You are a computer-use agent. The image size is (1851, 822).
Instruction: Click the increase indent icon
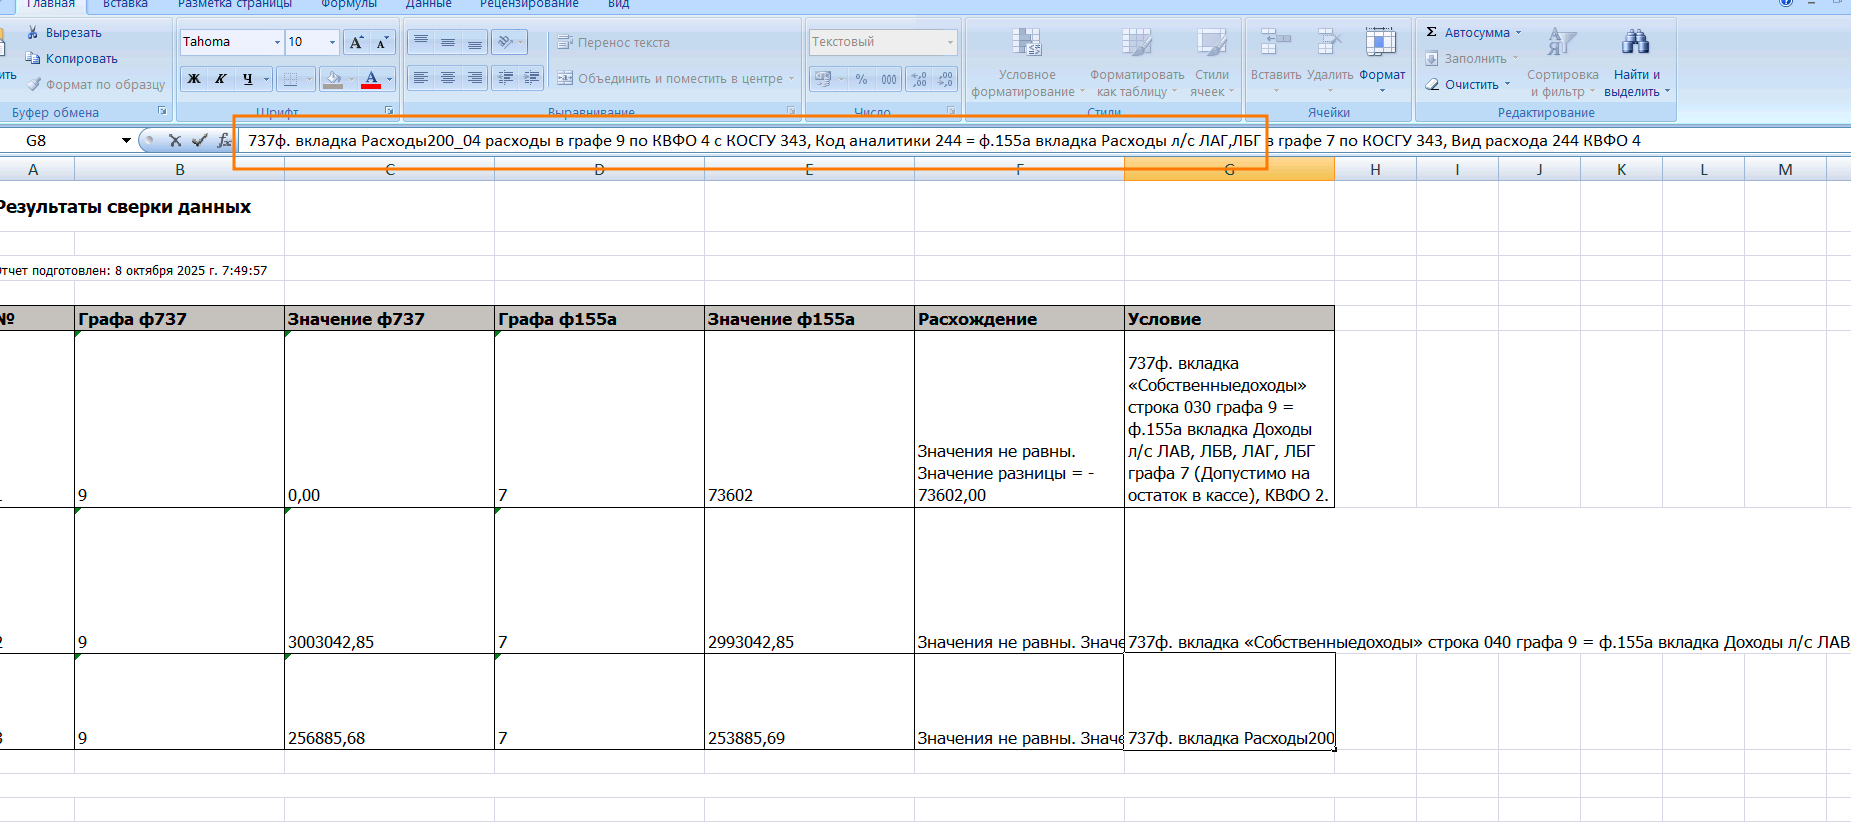[x=531, y=78]
